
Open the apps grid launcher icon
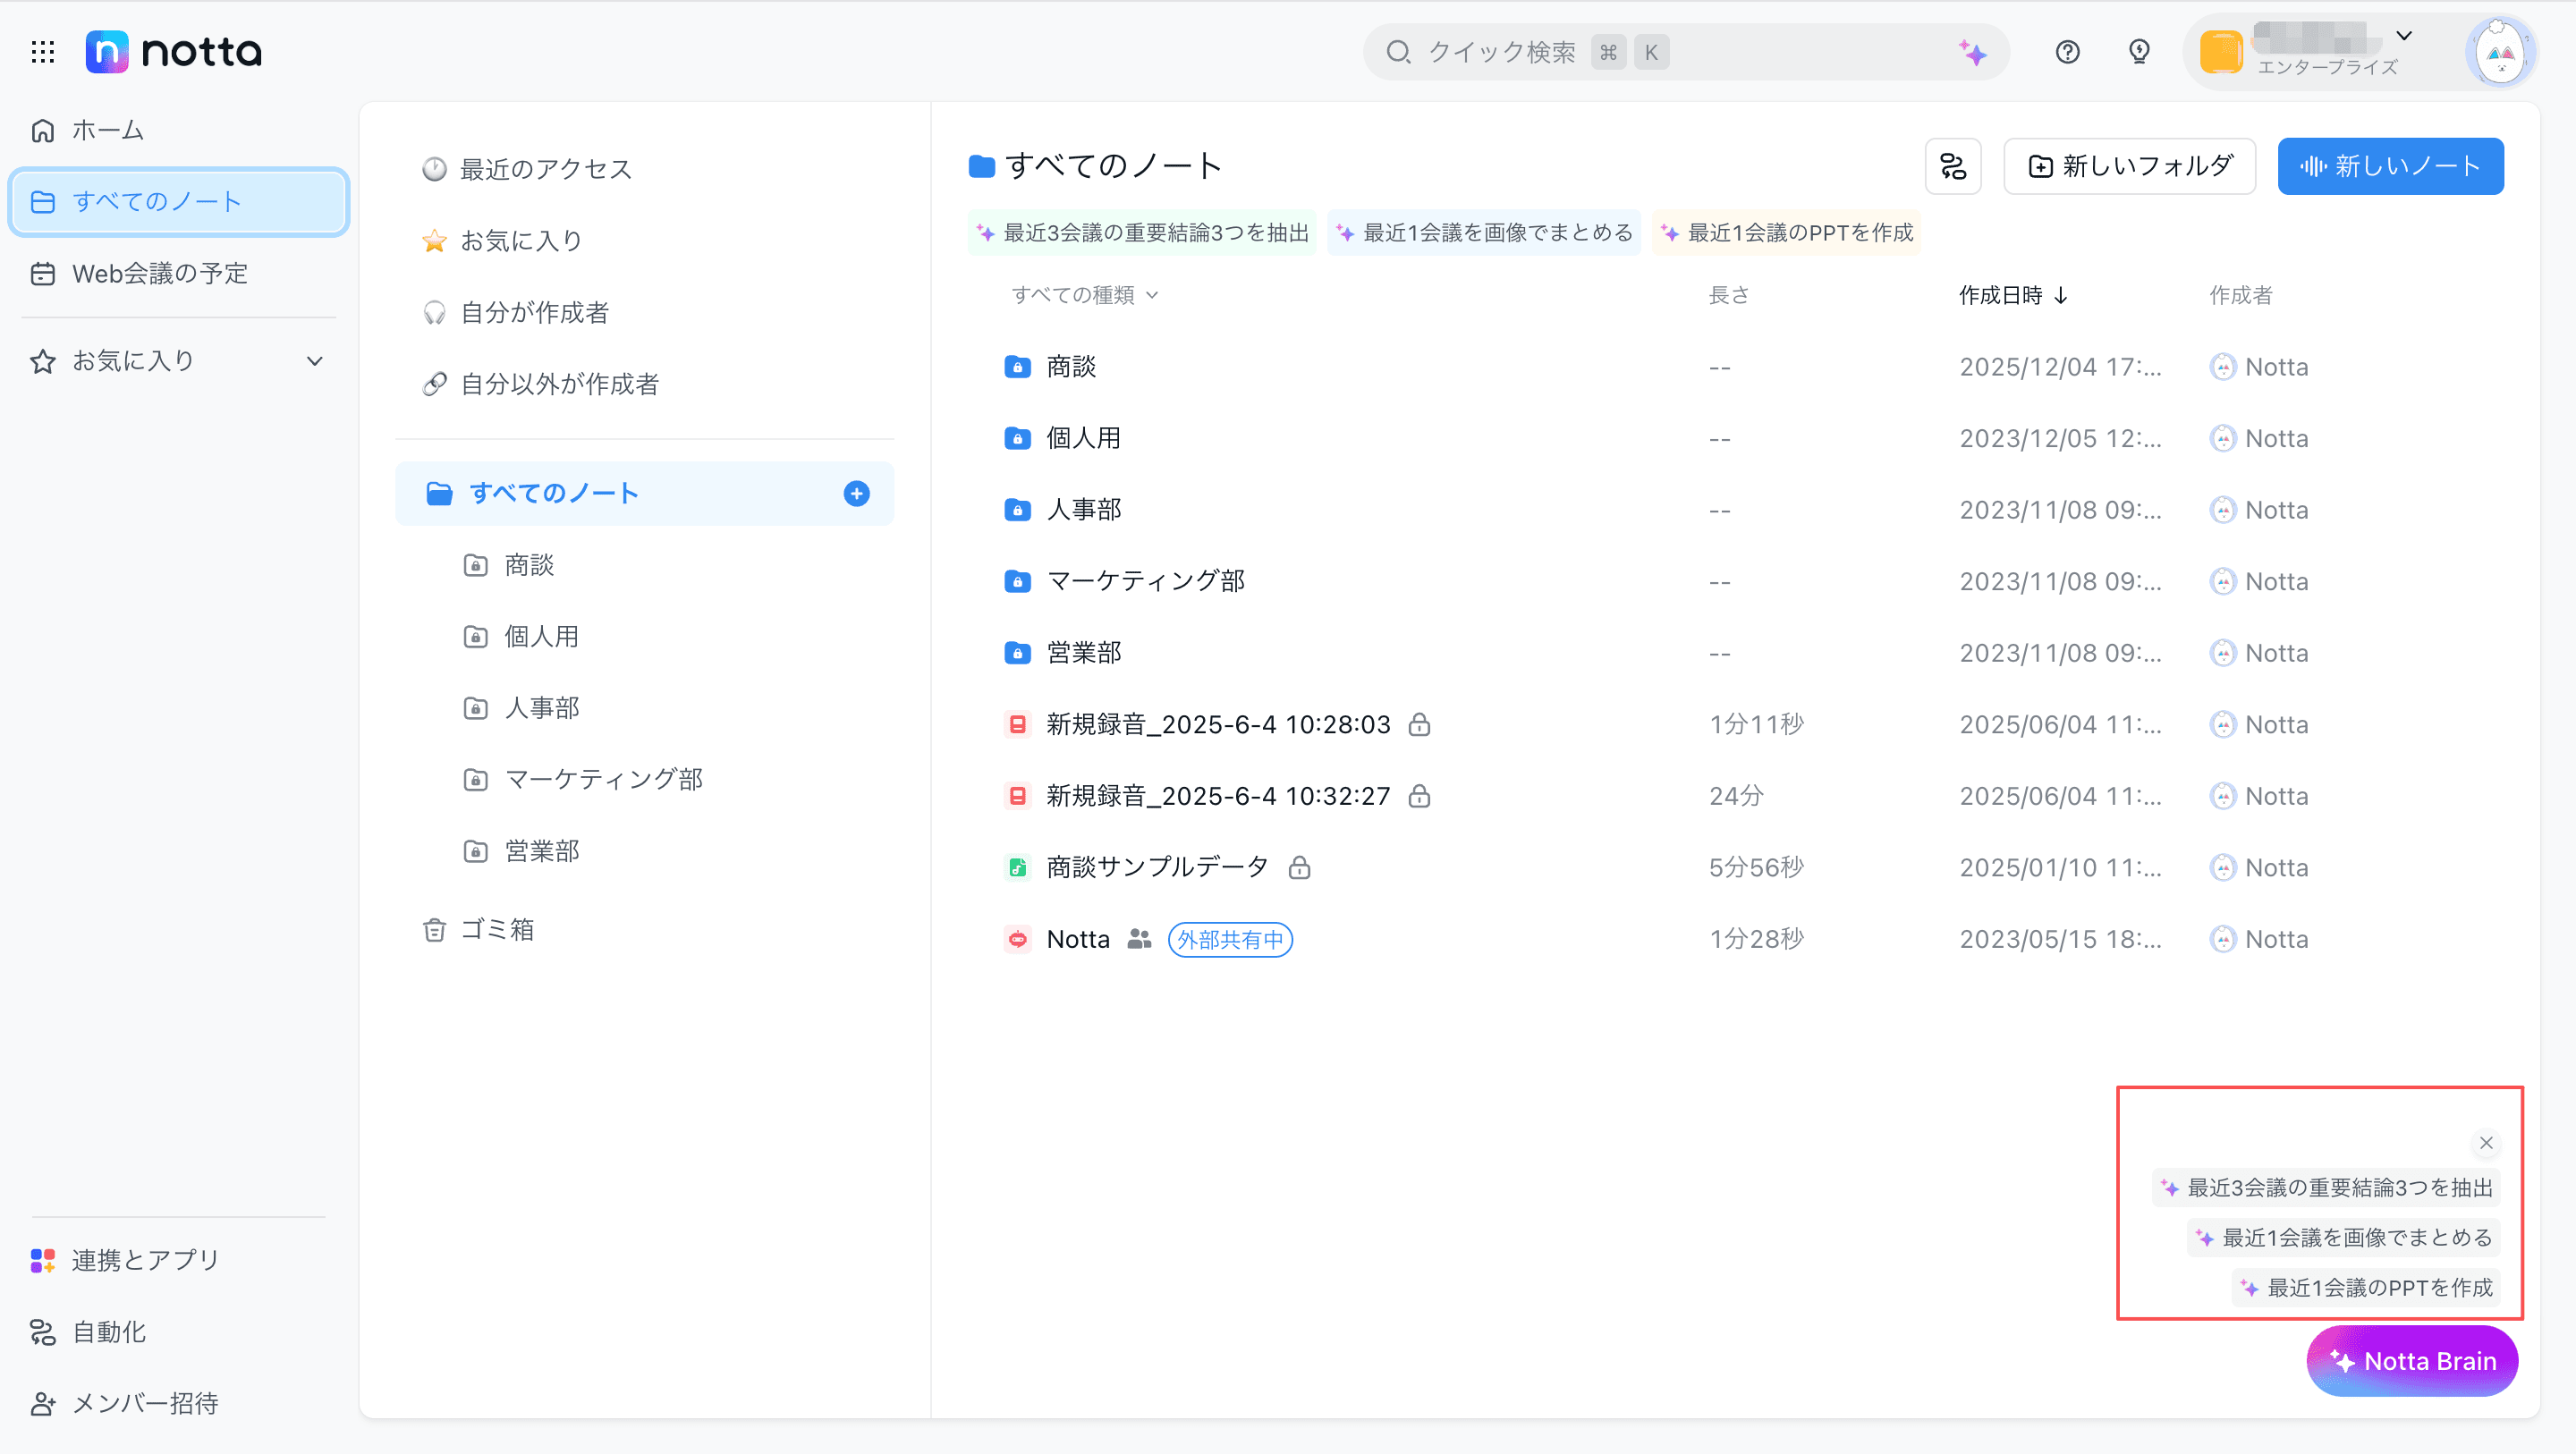pos(42,52)
